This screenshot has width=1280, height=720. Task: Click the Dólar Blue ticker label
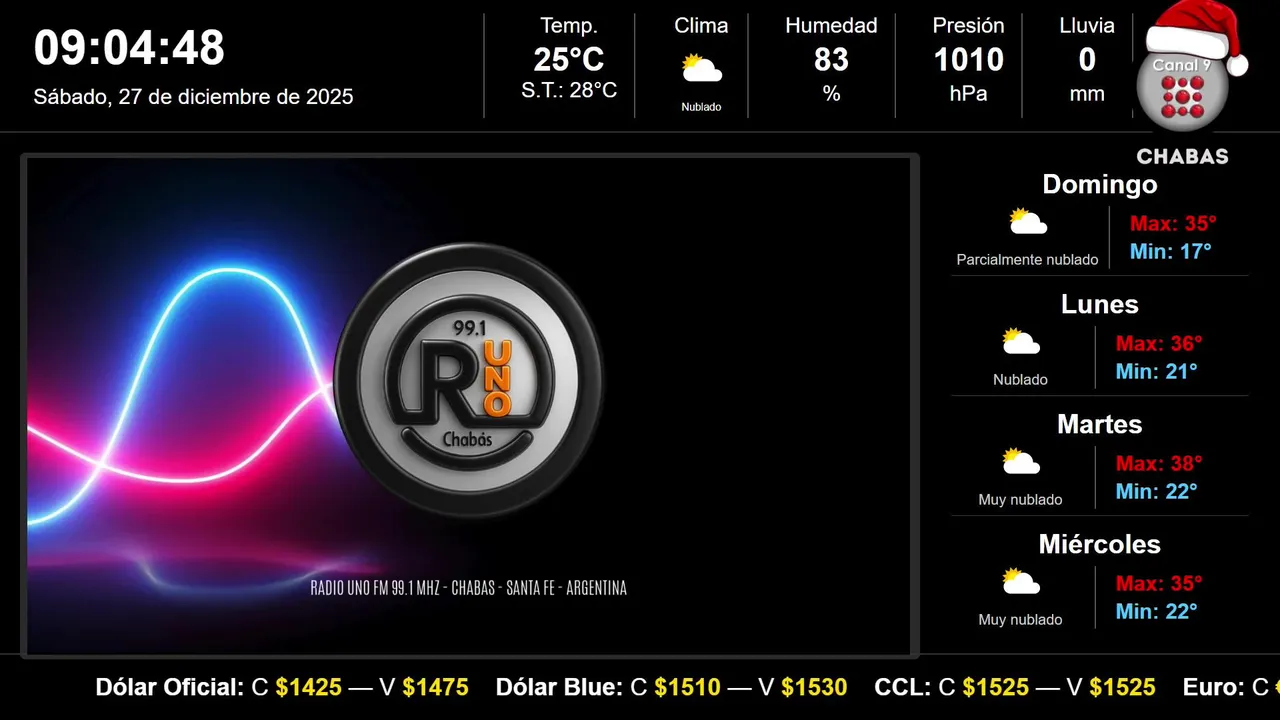559,687
